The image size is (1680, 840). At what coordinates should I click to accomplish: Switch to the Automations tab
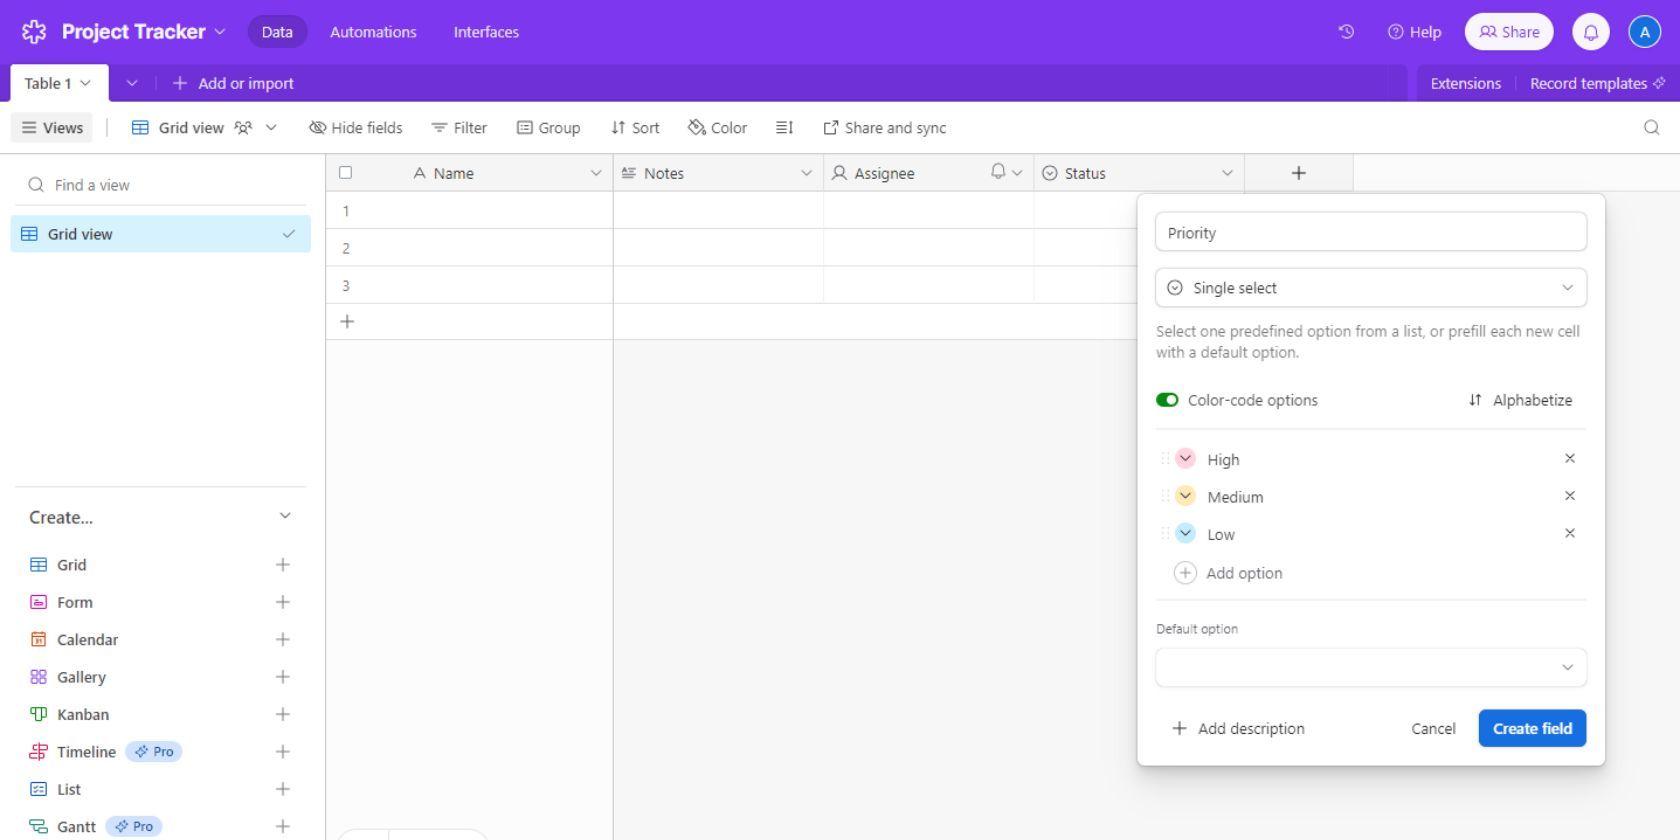(373, 32)
